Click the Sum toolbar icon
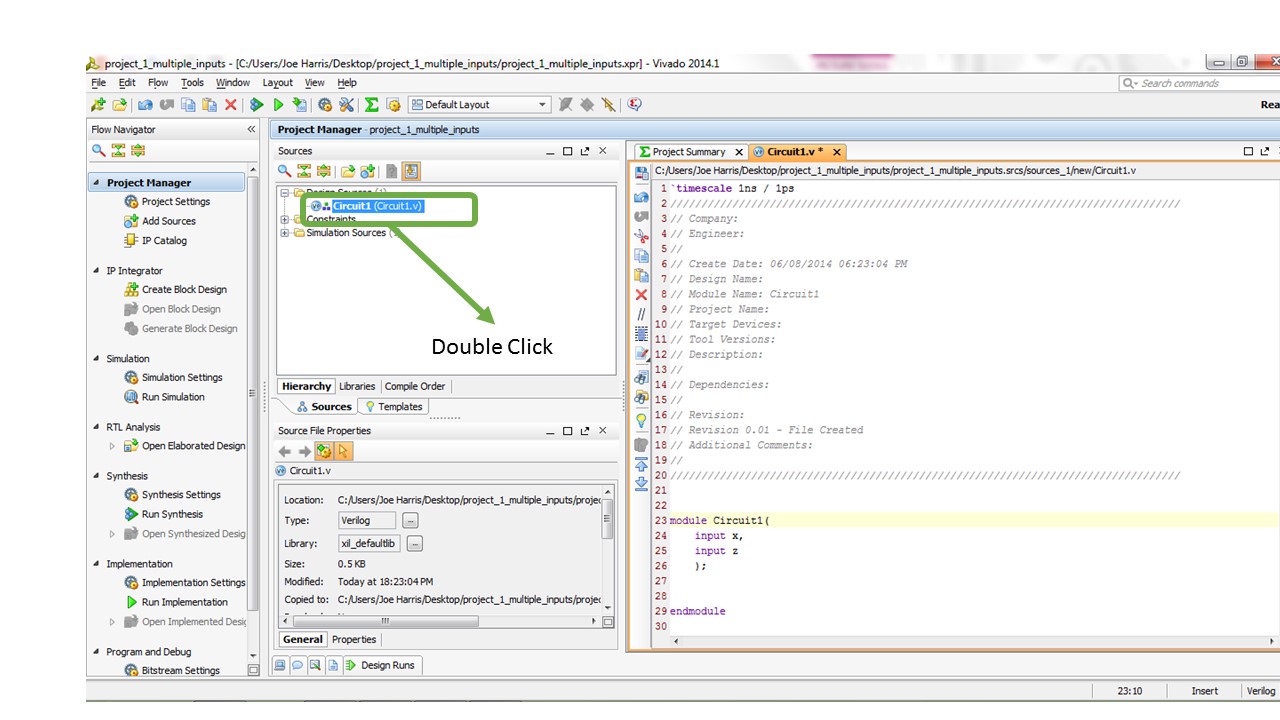This screenshot has width=1280, height=720. click(371, 104)
